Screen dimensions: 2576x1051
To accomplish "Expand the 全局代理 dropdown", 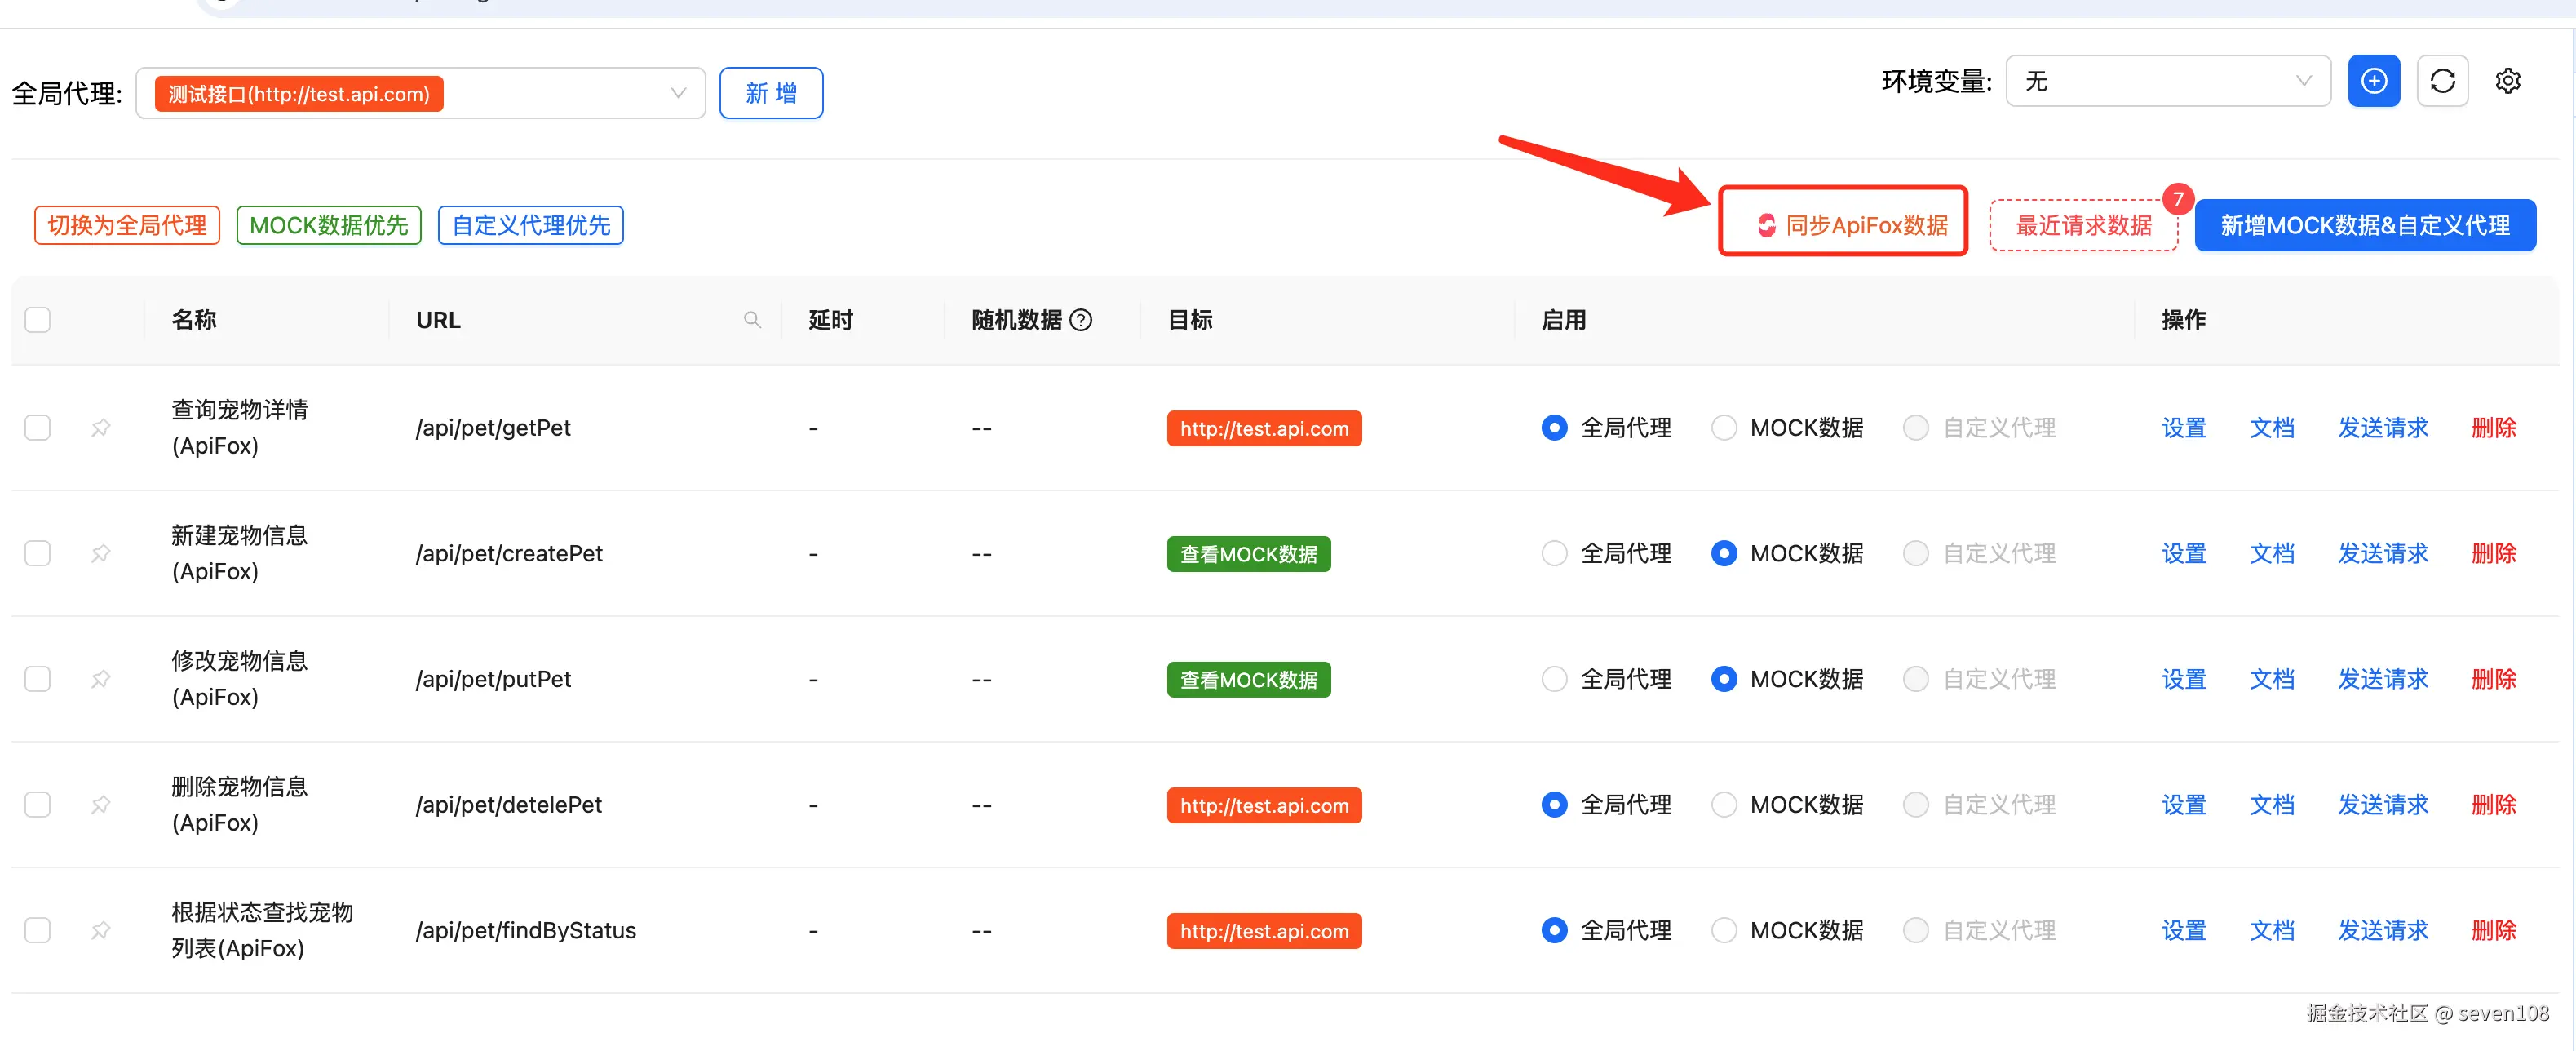I will [x=677, y=93].
